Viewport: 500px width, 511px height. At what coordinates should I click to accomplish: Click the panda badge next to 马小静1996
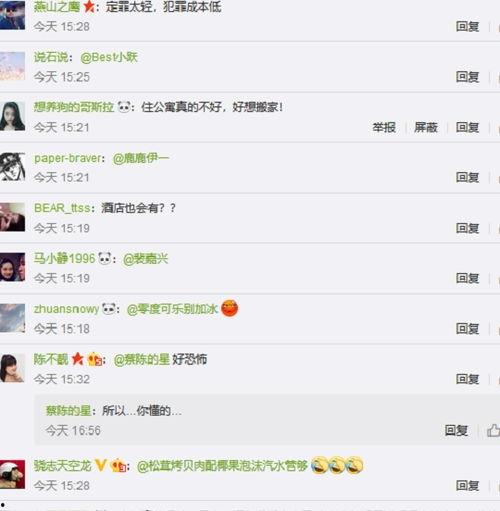105,258
